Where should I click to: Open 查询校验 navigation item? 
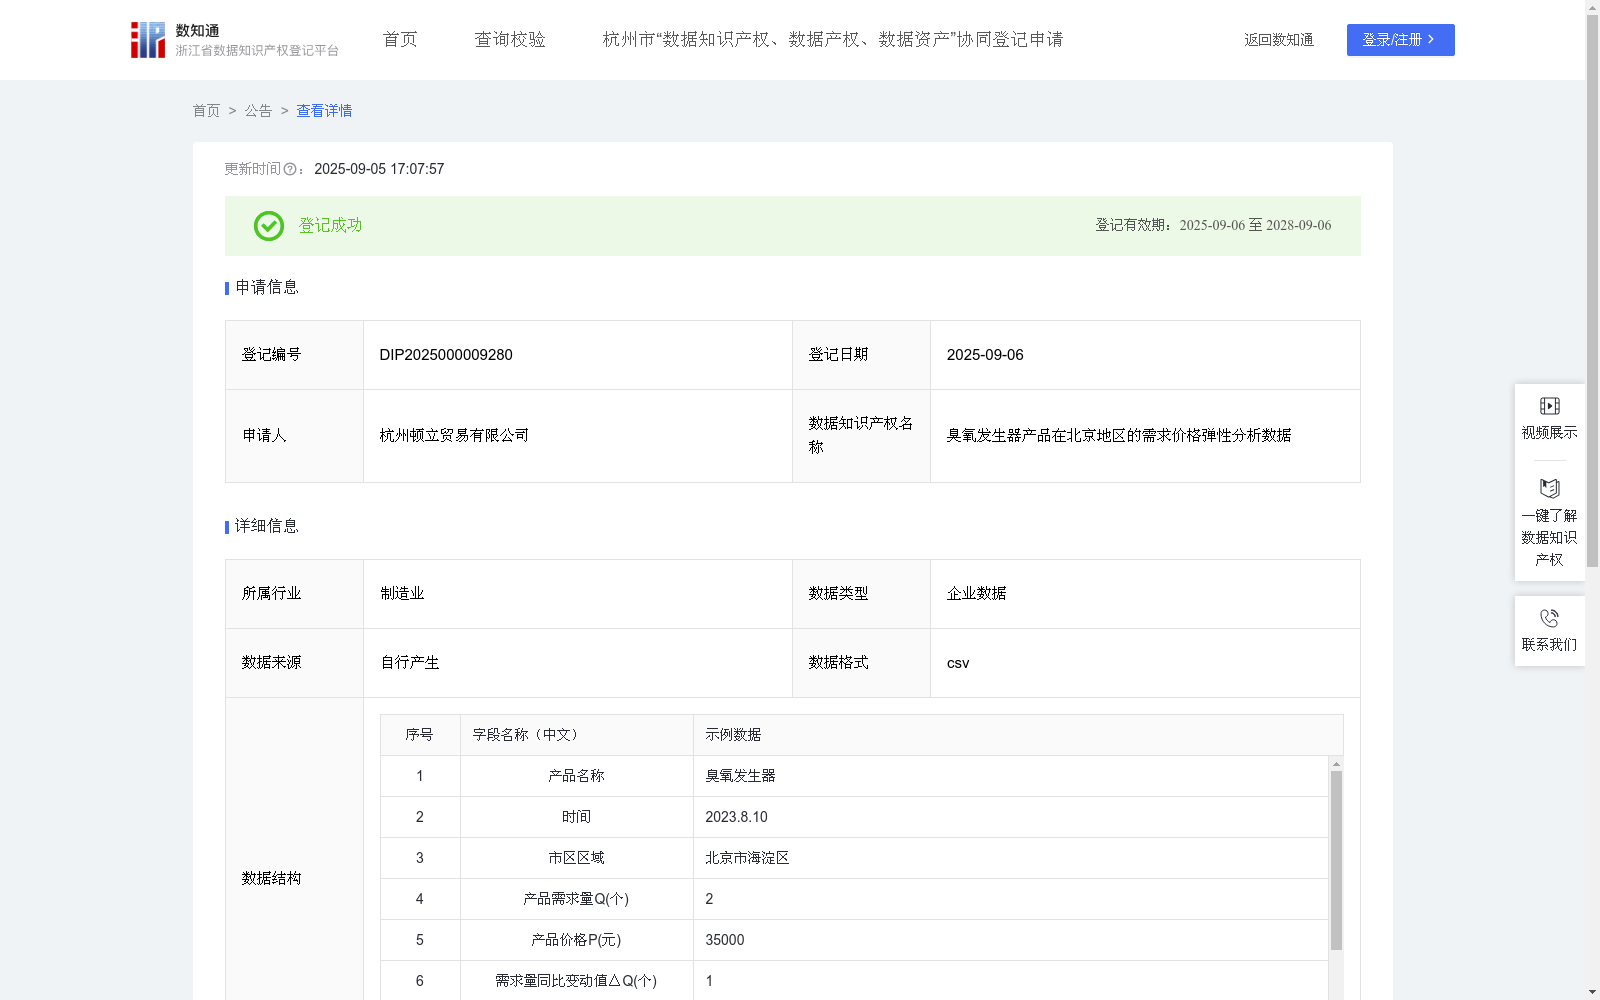coord(510,40)
